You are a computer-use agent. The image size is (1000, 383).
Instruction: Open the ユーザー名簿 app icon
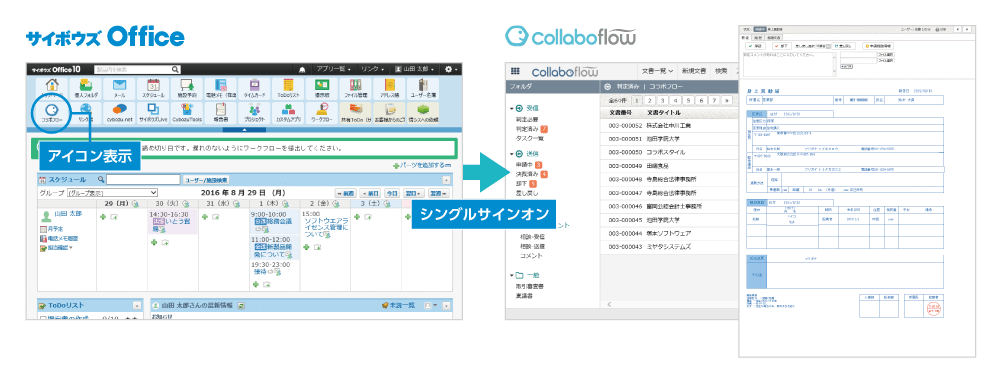coord(423,89)
